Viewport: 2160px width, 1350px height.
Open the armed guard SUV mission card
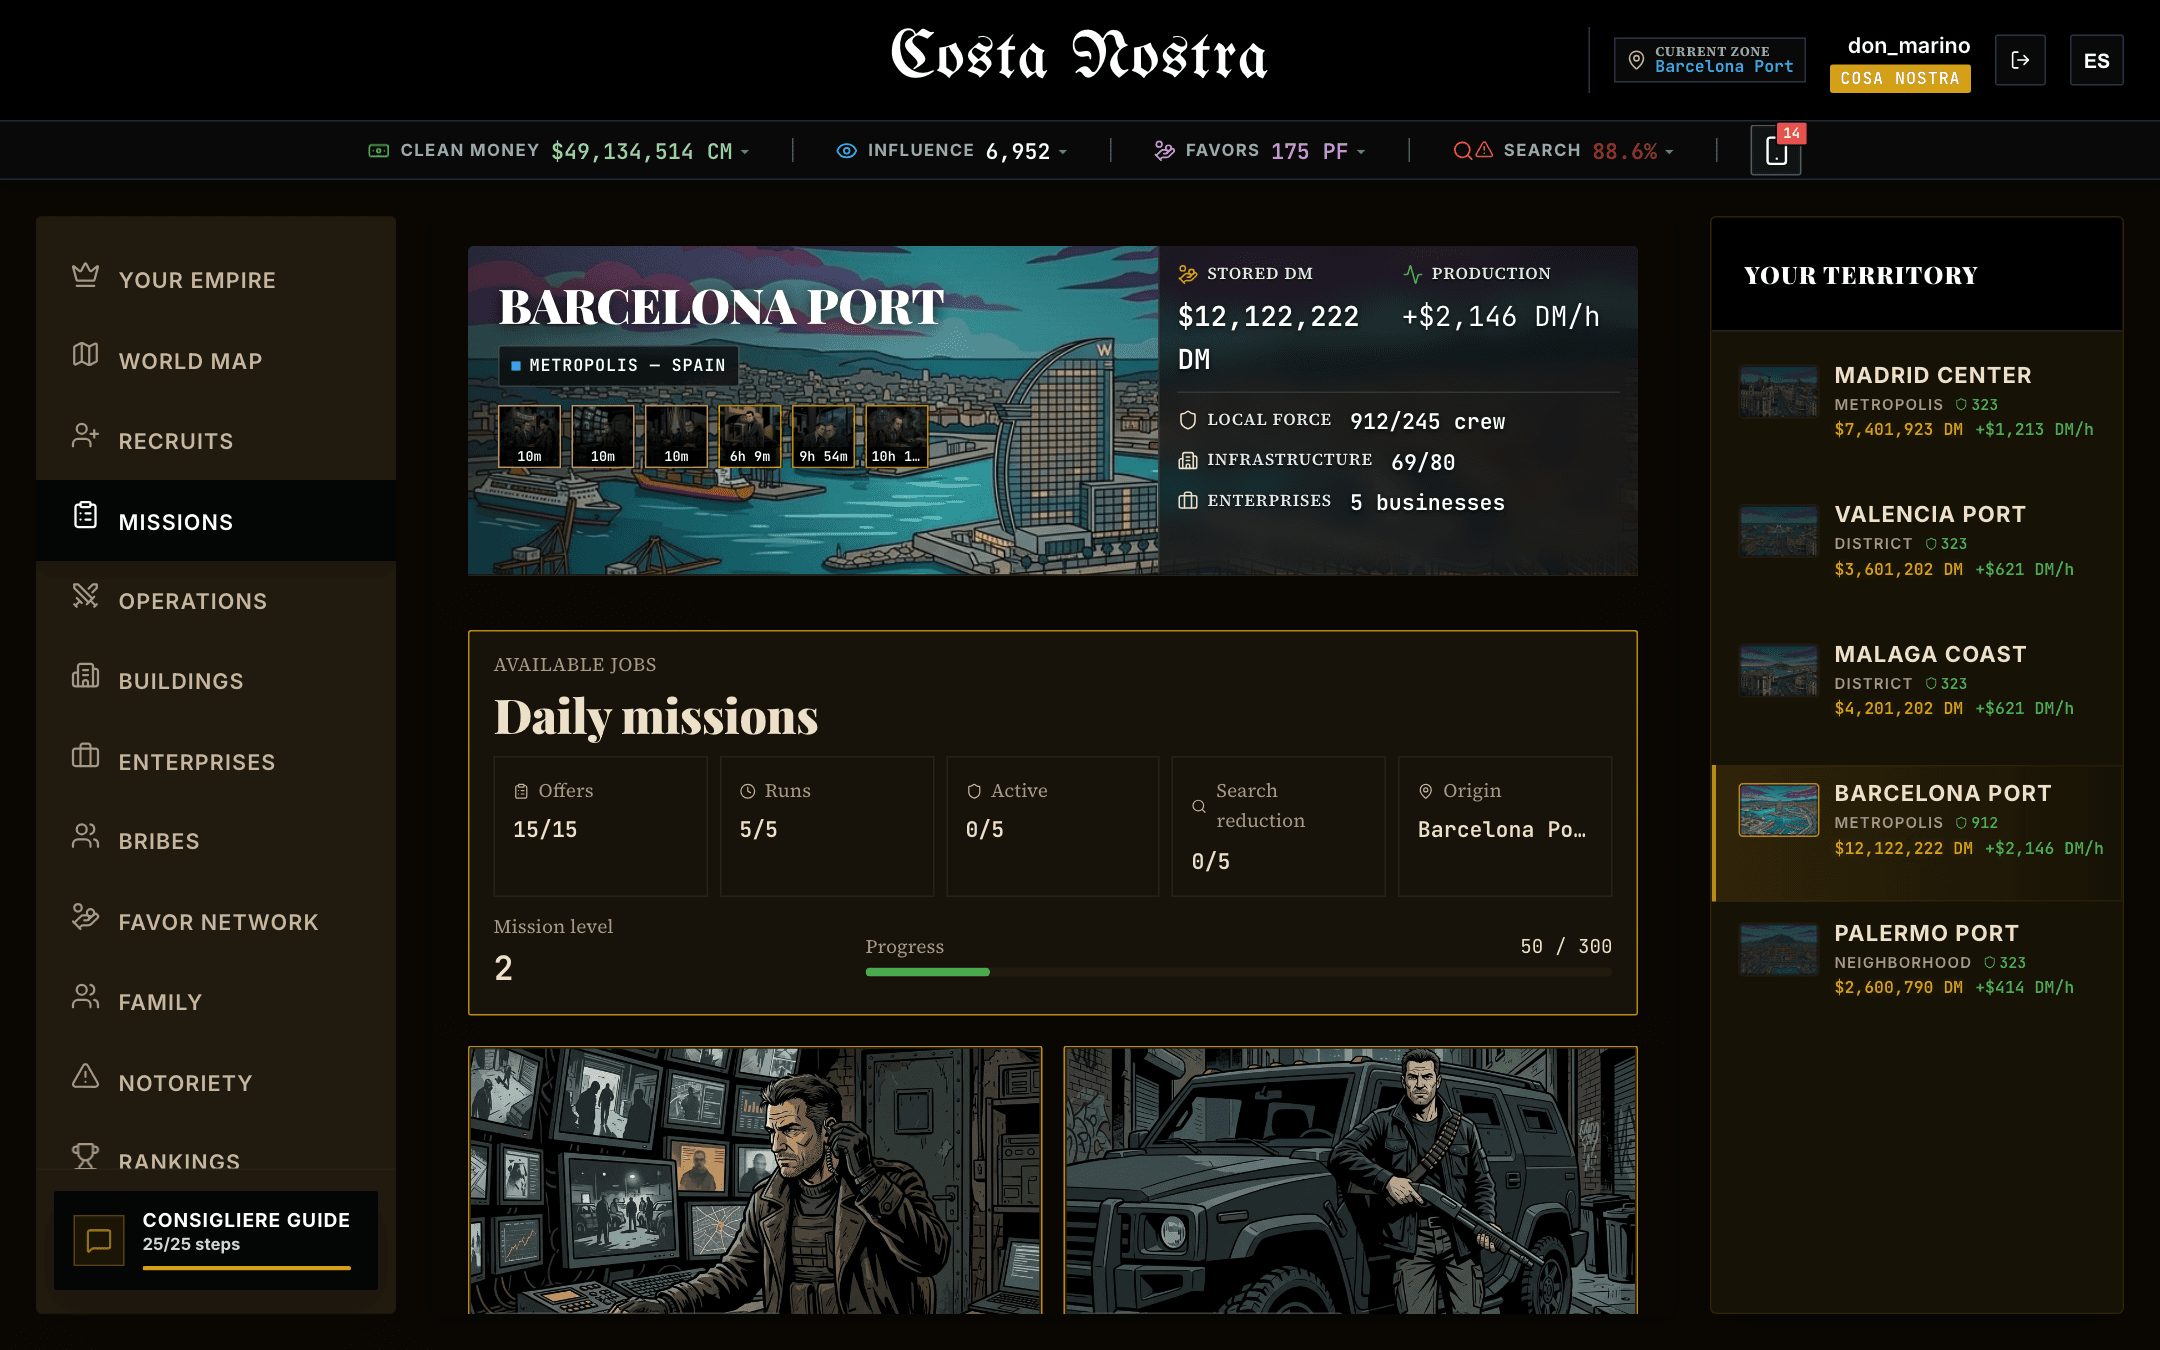pyautogui.click(x=1351, y=1180)
